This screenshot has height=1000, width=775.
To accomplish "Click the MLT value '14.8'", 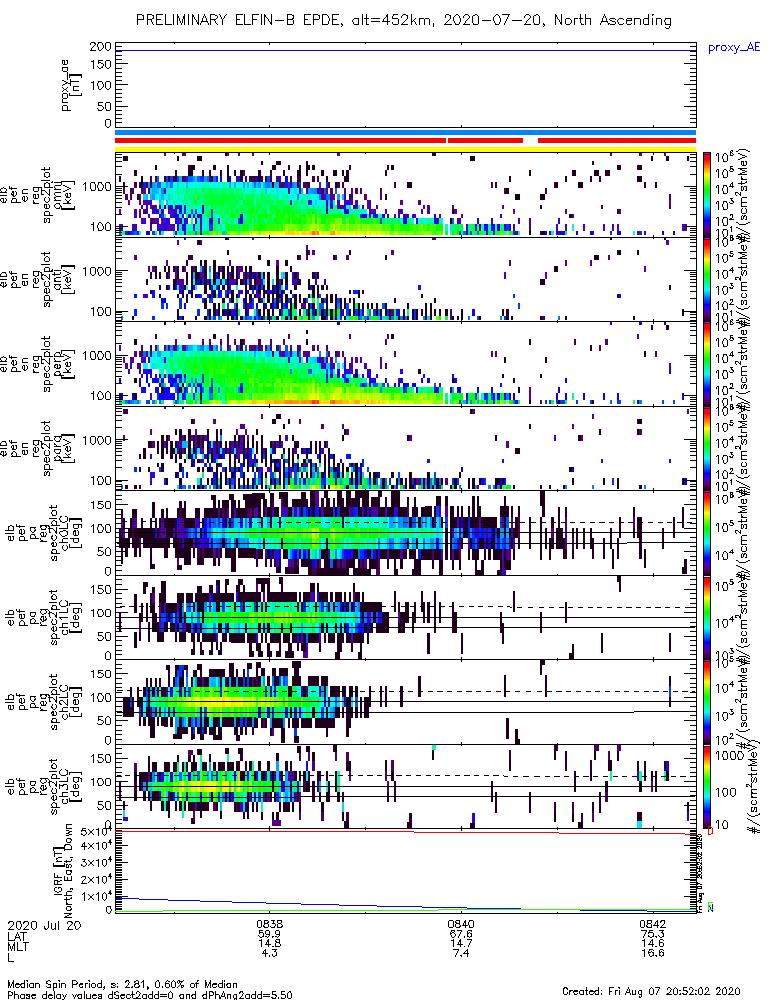I will coord(270,943).
